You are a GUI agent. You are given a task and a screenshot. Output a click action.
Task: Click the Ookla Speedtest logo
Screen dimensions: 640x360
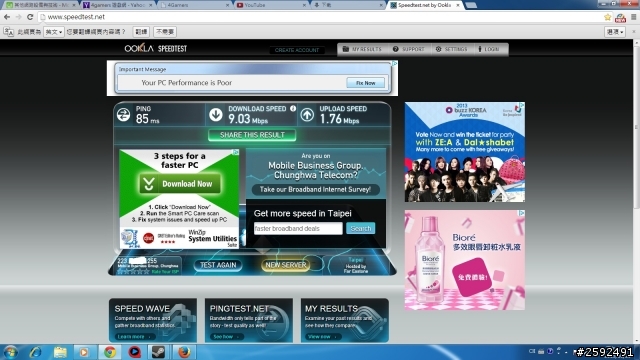156,49
